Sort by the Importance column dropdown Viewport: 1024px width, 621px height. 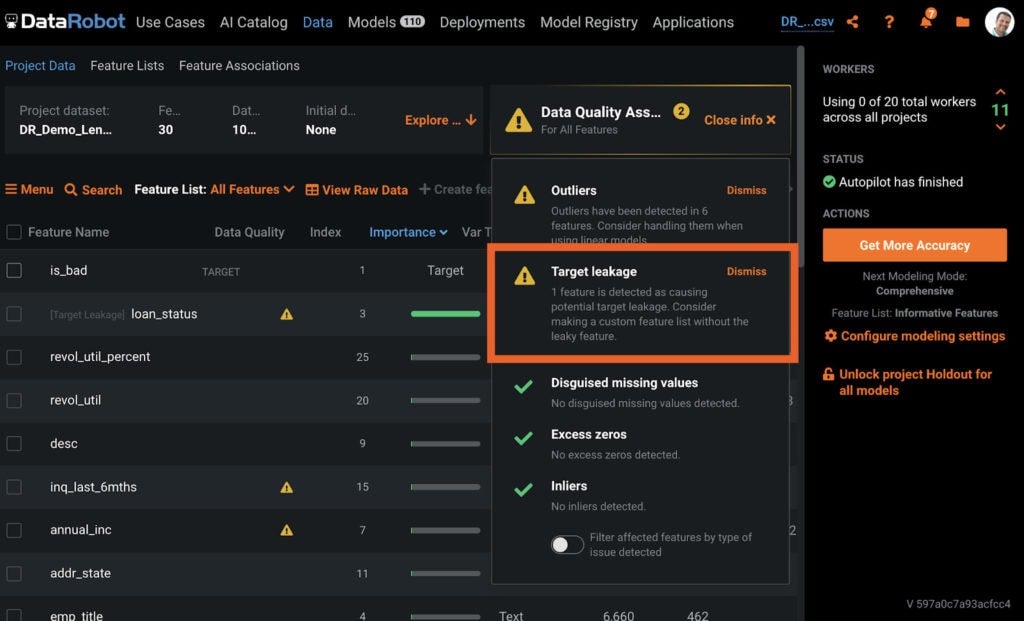pyautogui.click(x=408, y=232)
